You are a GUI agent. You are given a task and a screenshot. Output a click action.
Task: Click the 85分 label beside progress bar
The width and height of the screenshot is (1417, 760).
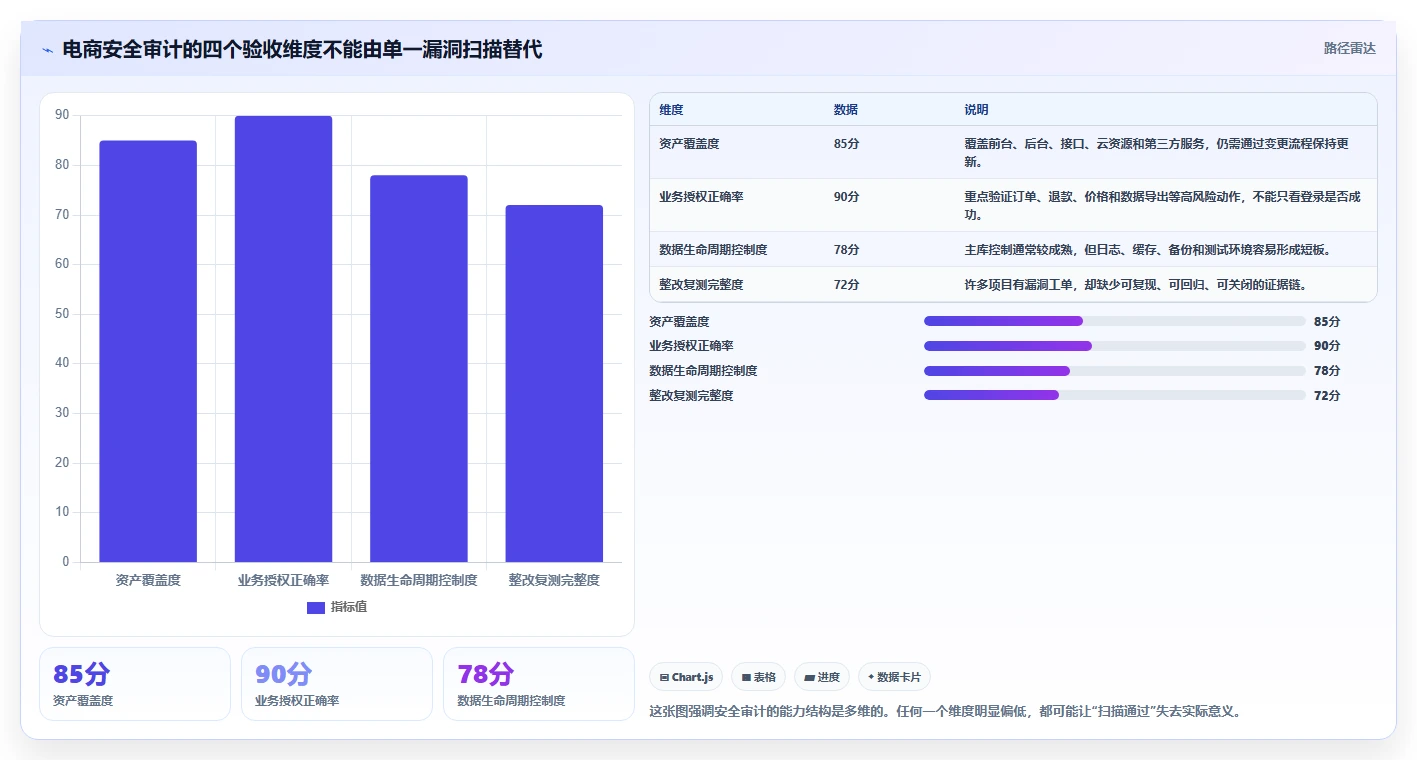click(x=1327, y=322)
